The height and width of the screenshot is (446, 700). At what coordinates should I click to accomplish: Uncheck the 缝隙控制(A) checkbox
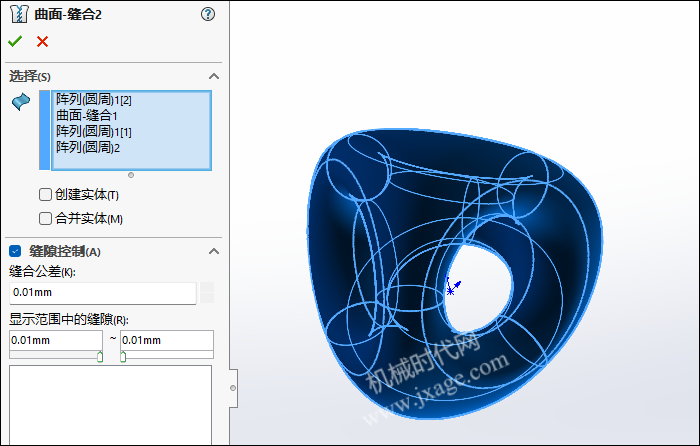click(x=15, y=251)
